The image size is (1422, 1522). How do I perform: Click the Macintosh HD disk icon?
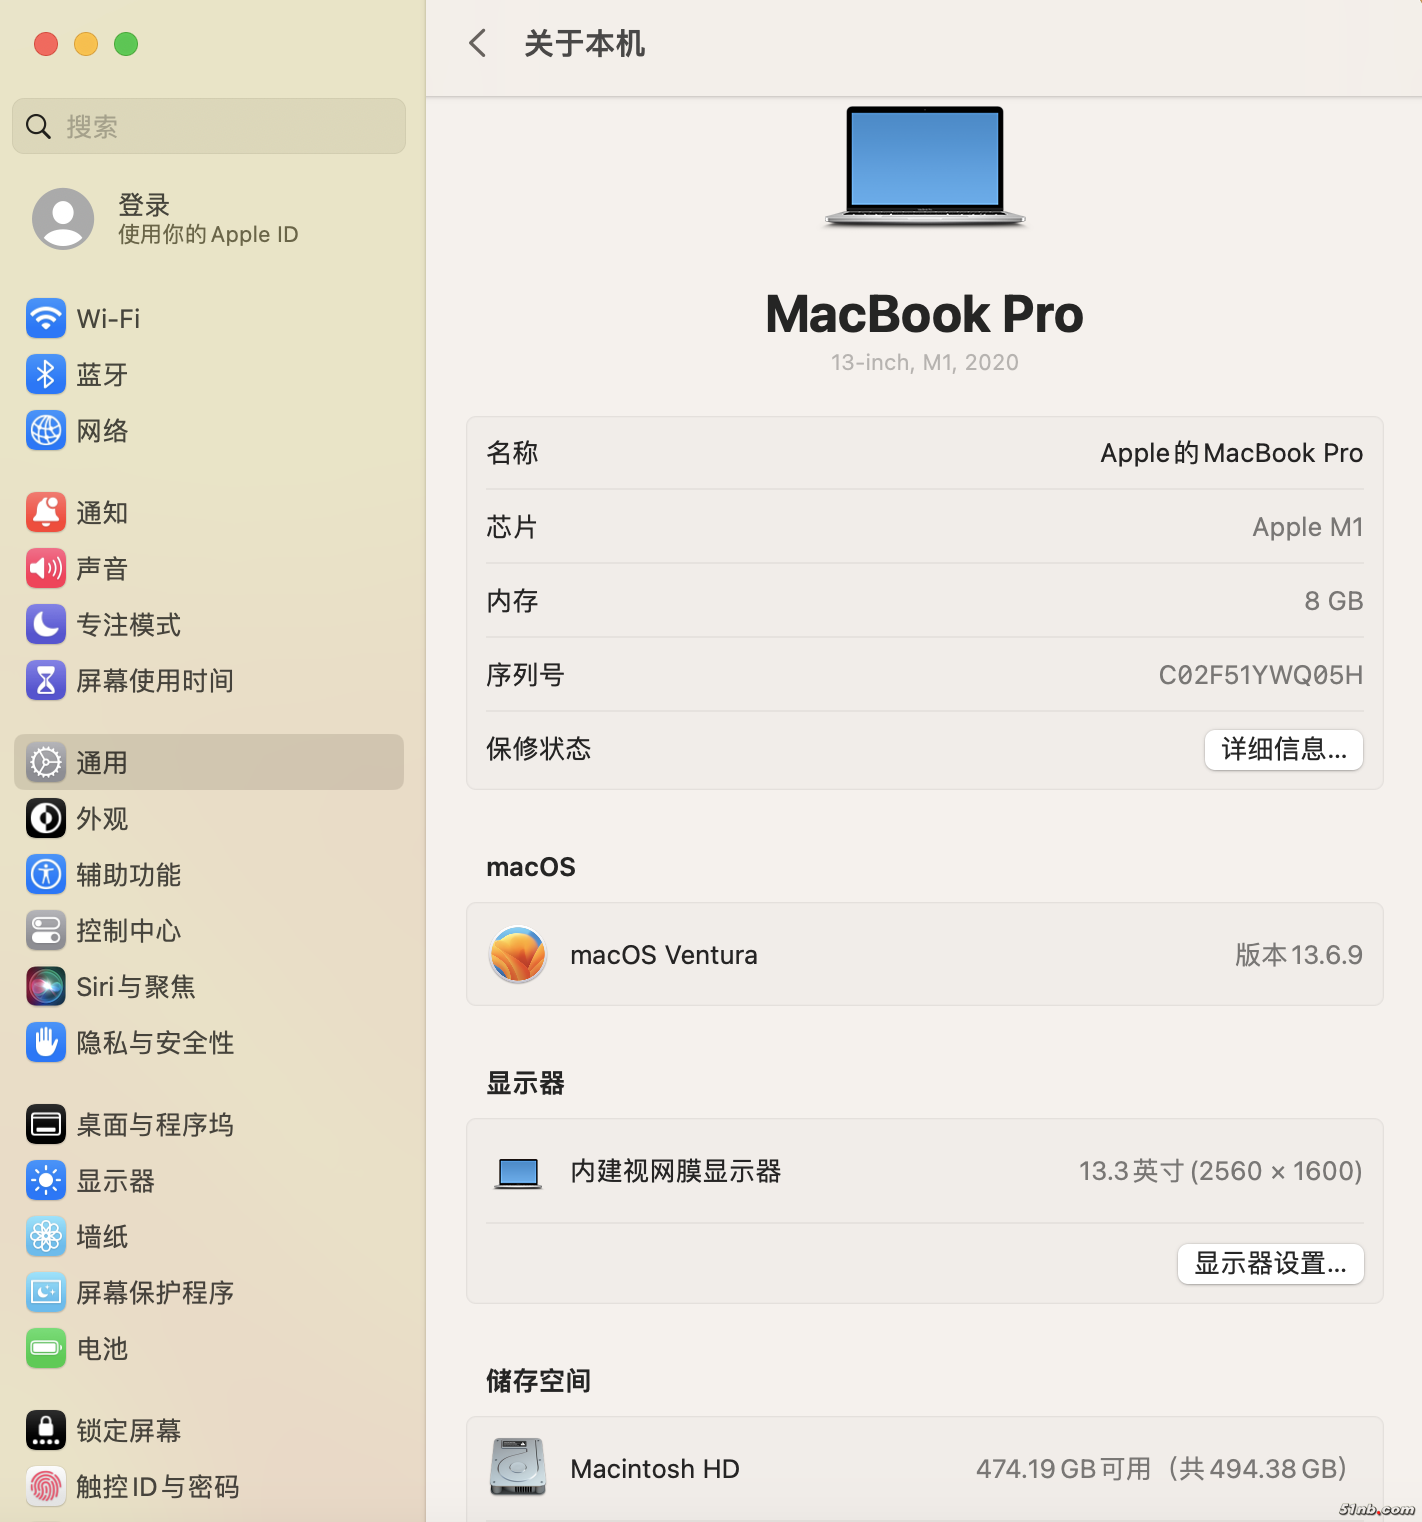tap(518, 1468)
